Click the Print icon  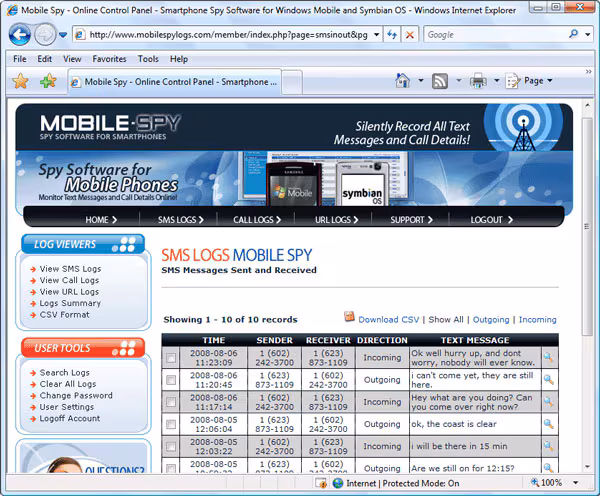[478, 81]
